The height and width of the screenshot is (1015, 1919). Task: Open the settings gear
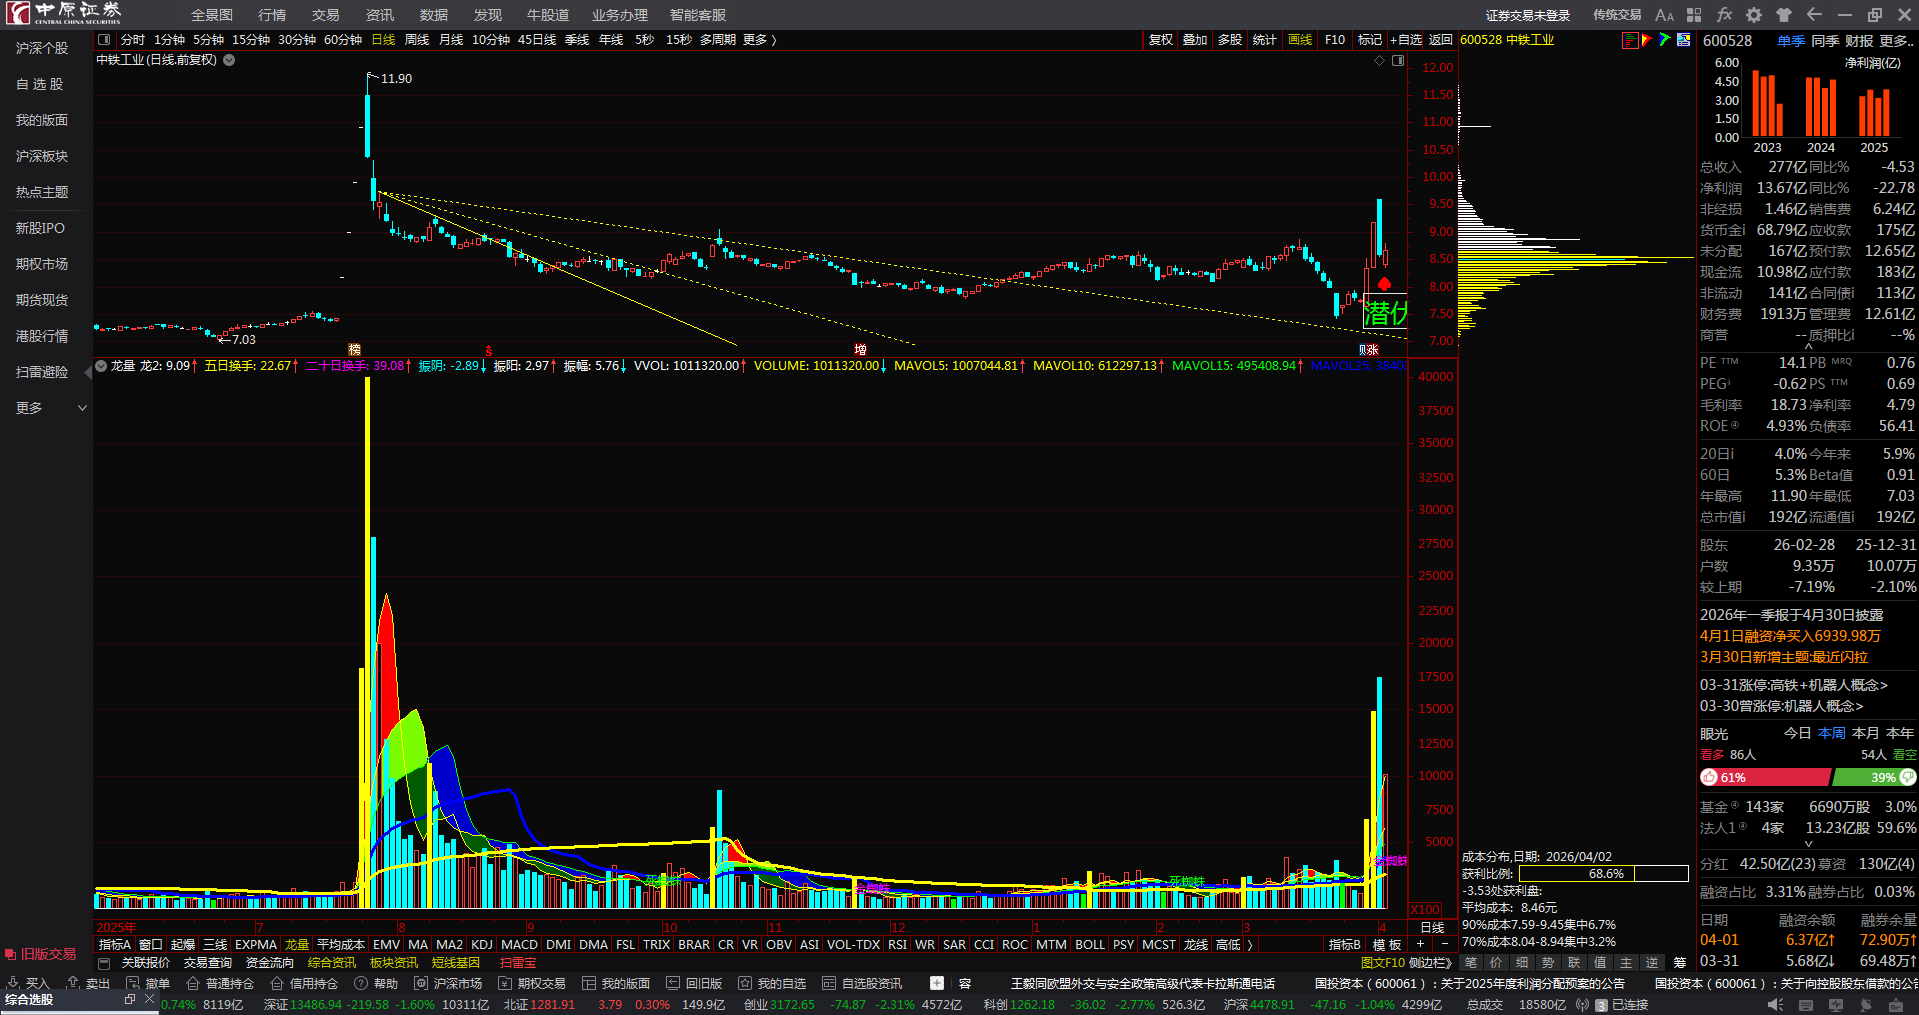pos(1754,15)
